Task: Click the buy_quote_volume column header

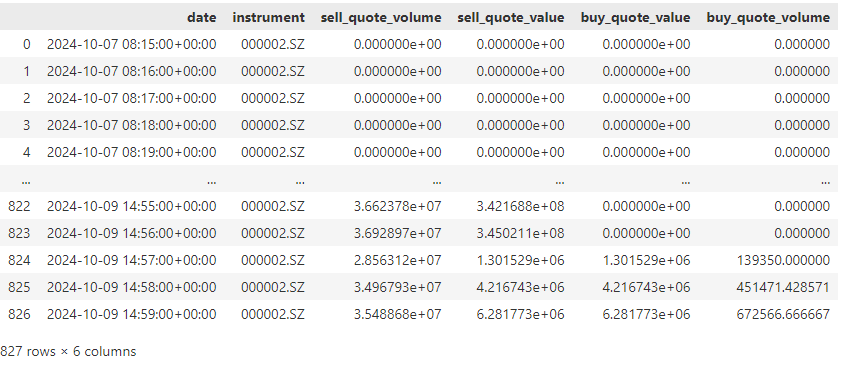Action: coord(768,18)
